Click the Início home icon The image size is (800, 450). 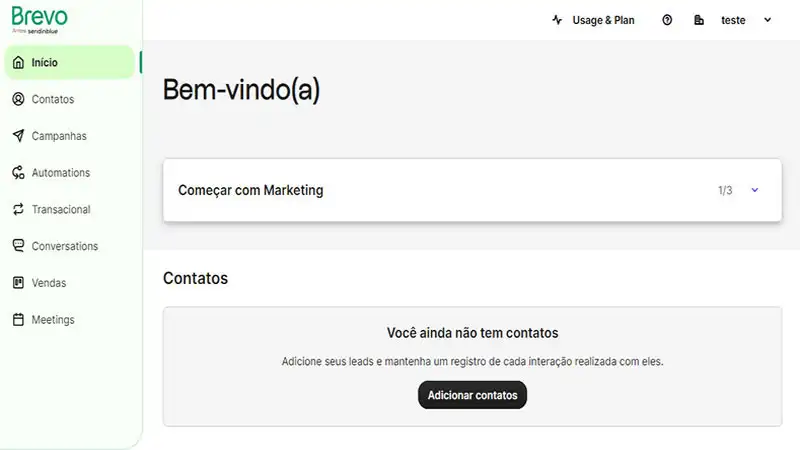pyautogui.click(x=18, y=63)
